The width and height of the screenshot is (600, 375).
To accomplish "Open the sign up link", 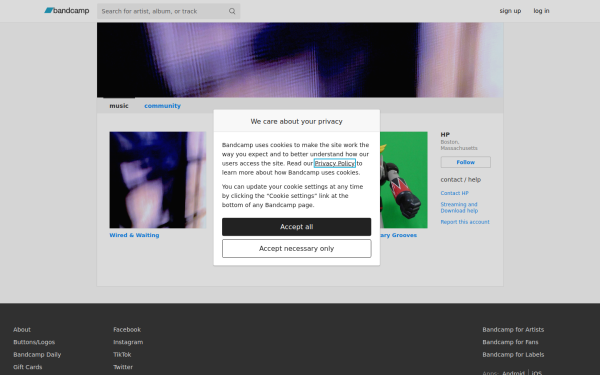I will [510, 11].
